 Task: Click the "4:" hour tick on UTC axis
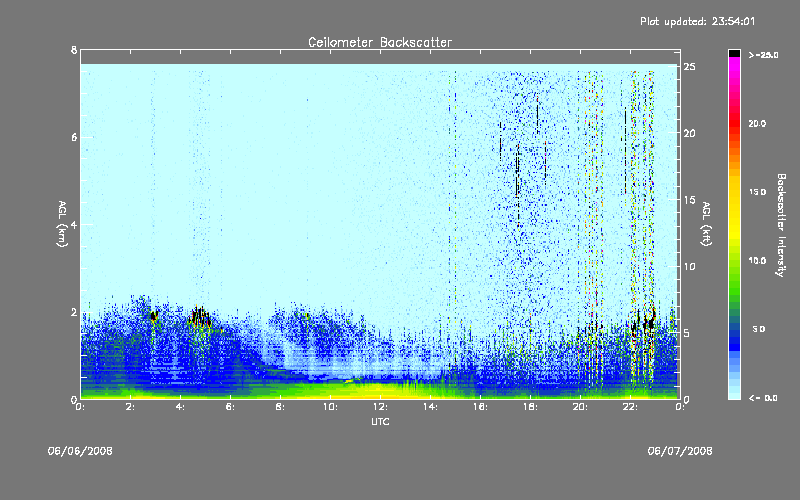pos(180,407)
